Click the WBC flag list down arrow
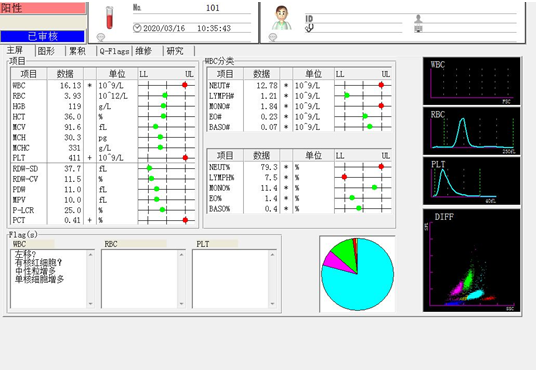This screenshot has height=371, width=536. coord(91,303)
